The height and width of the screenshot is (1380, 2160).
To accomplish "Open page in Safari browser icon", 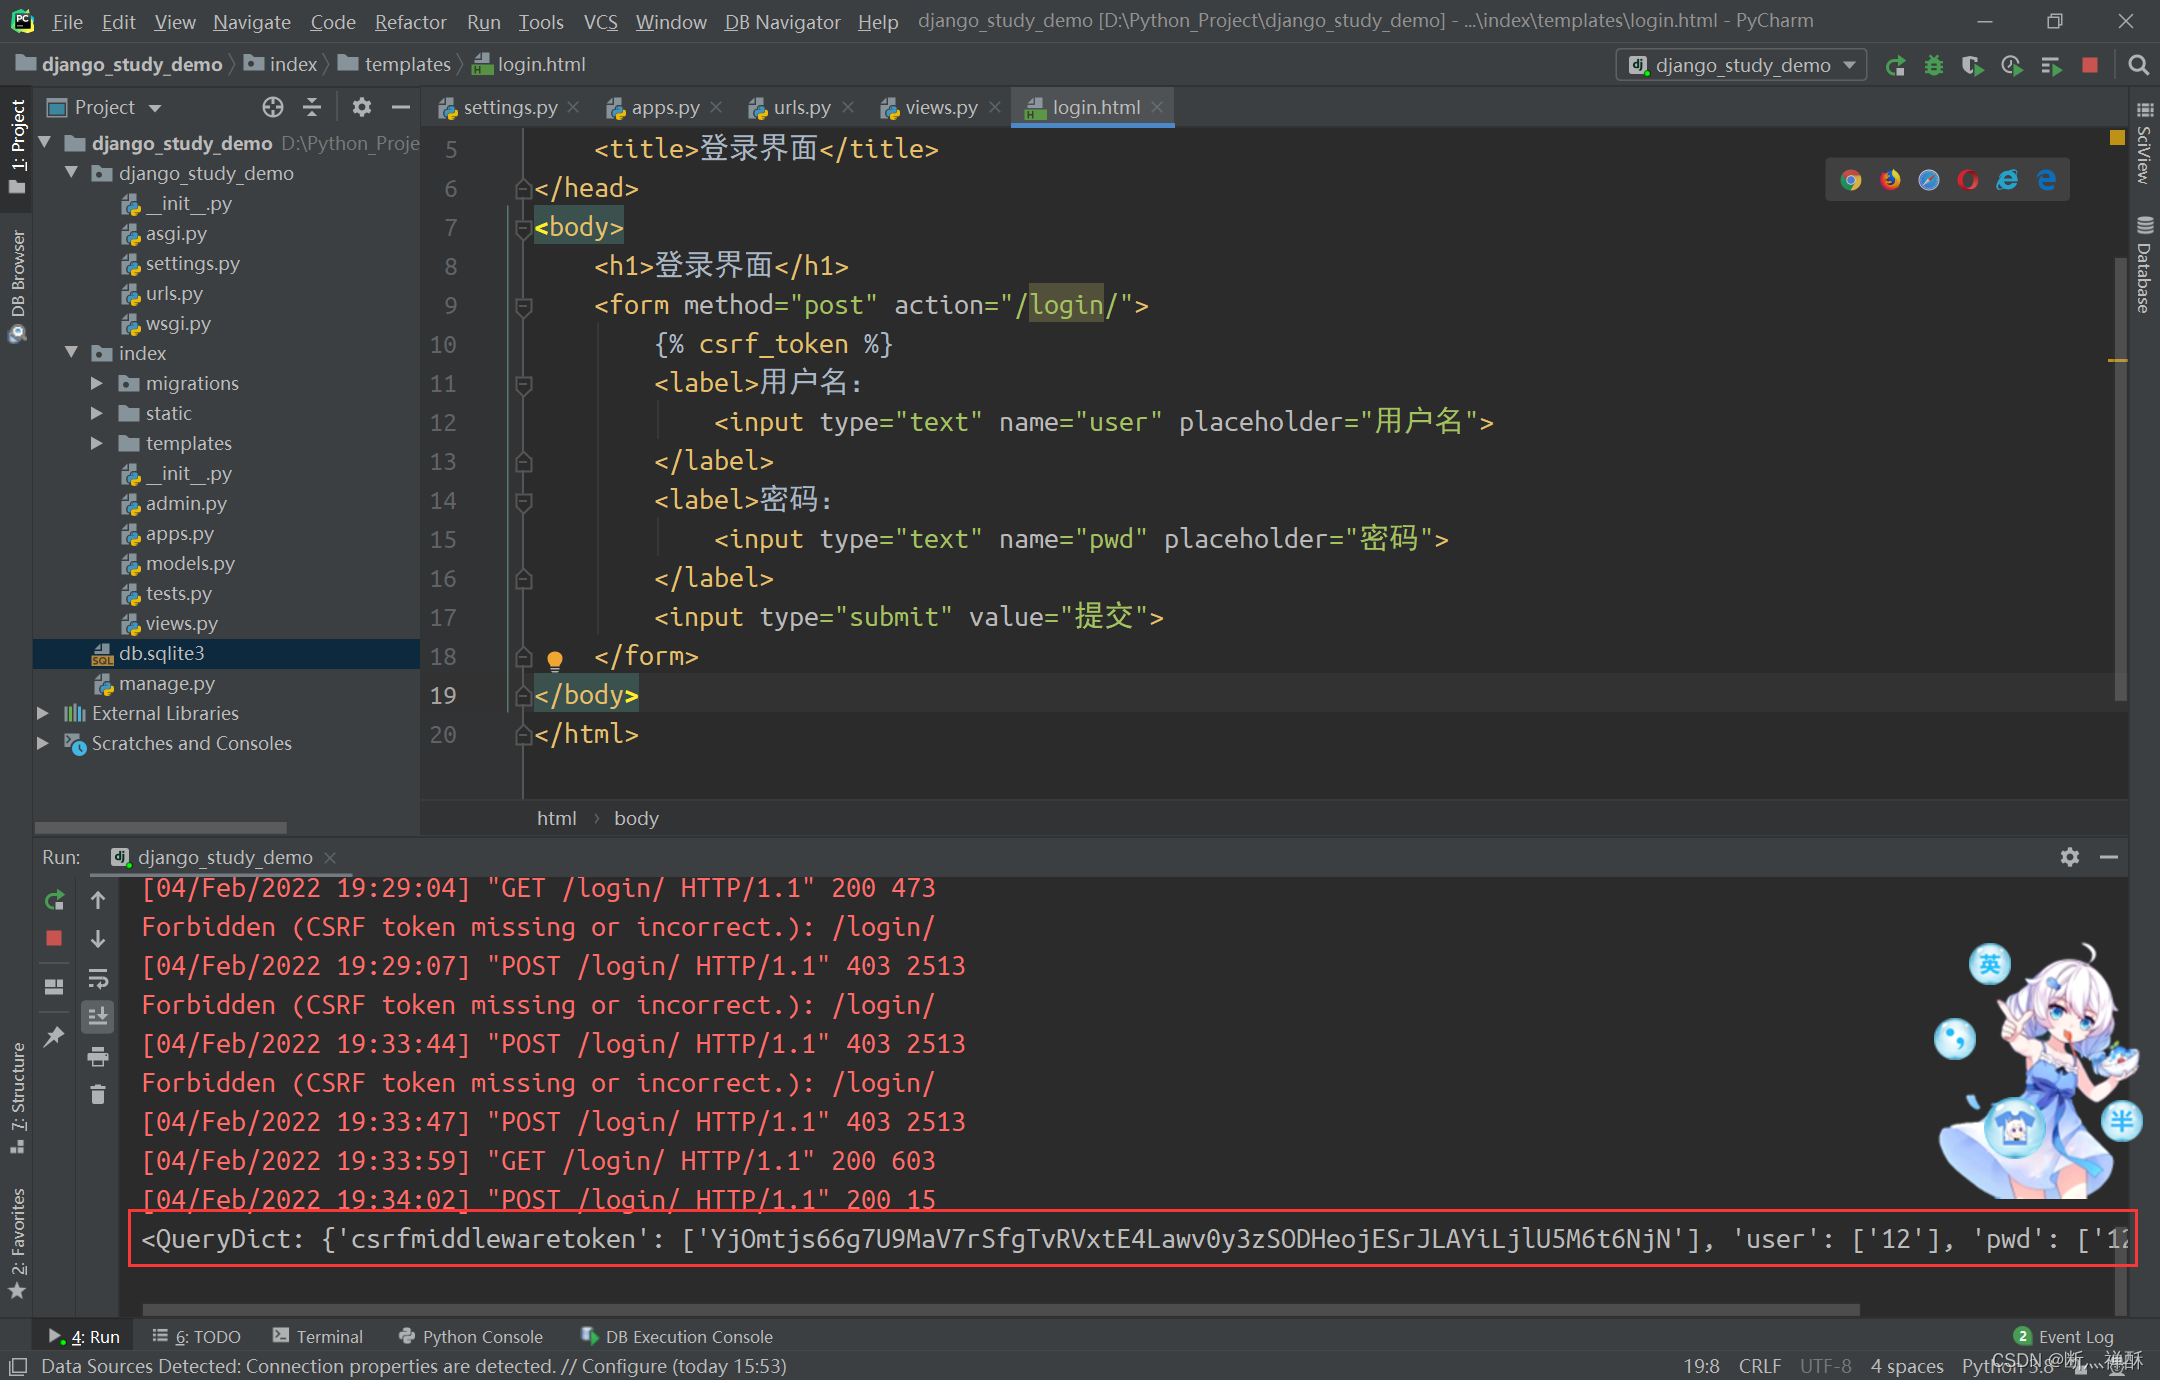I will click(1929, 180).
